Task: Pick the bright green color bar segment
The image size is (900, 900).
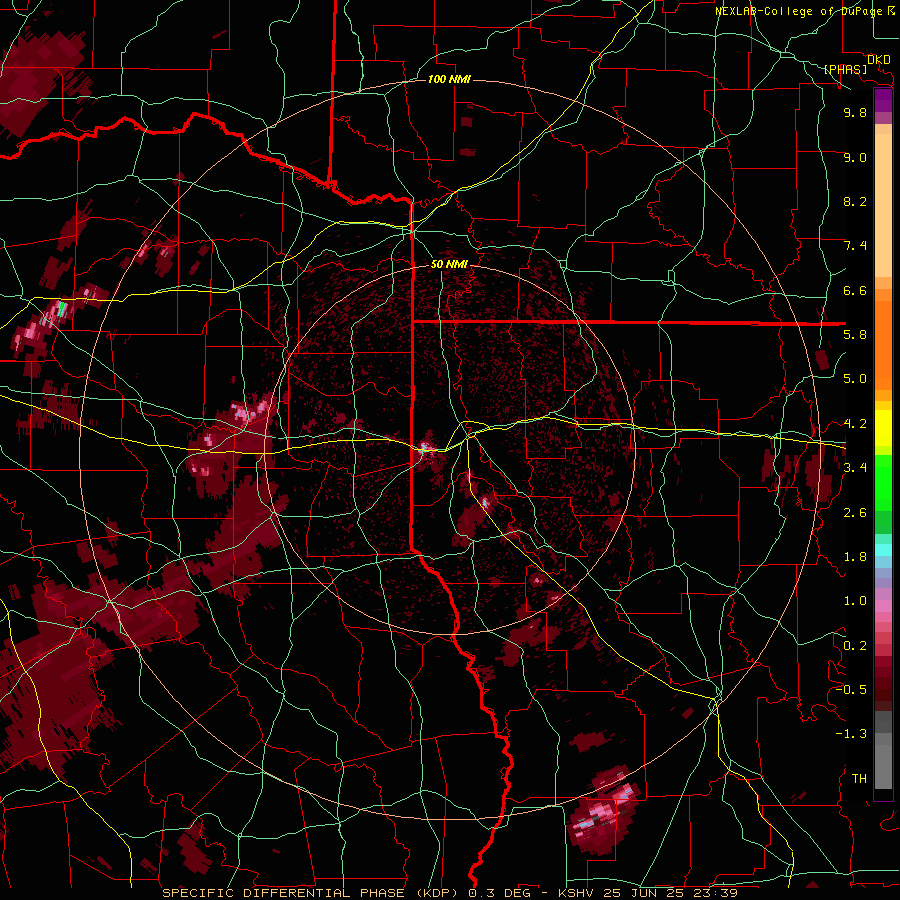Action: pos(883,482)
